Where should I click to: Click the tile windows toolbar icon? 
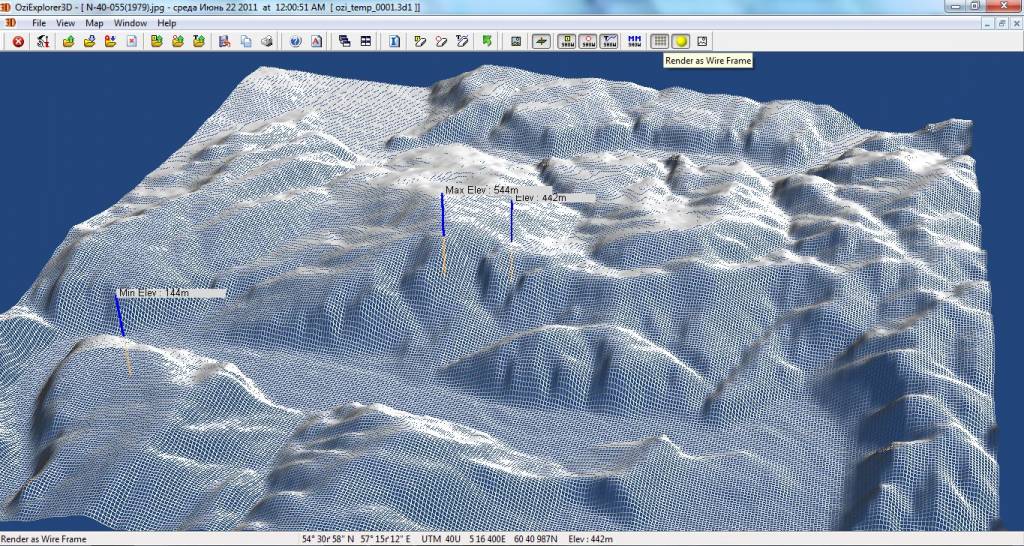click(x=366, y=41)
